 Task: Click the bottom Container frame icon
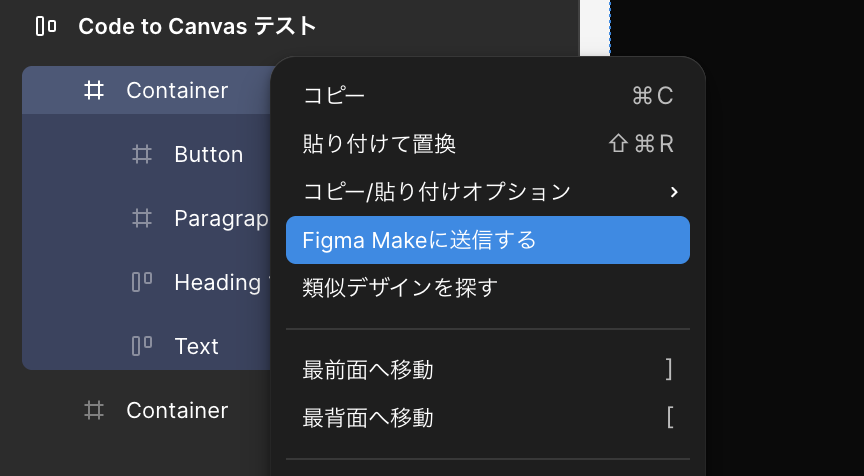click(93, 410)
